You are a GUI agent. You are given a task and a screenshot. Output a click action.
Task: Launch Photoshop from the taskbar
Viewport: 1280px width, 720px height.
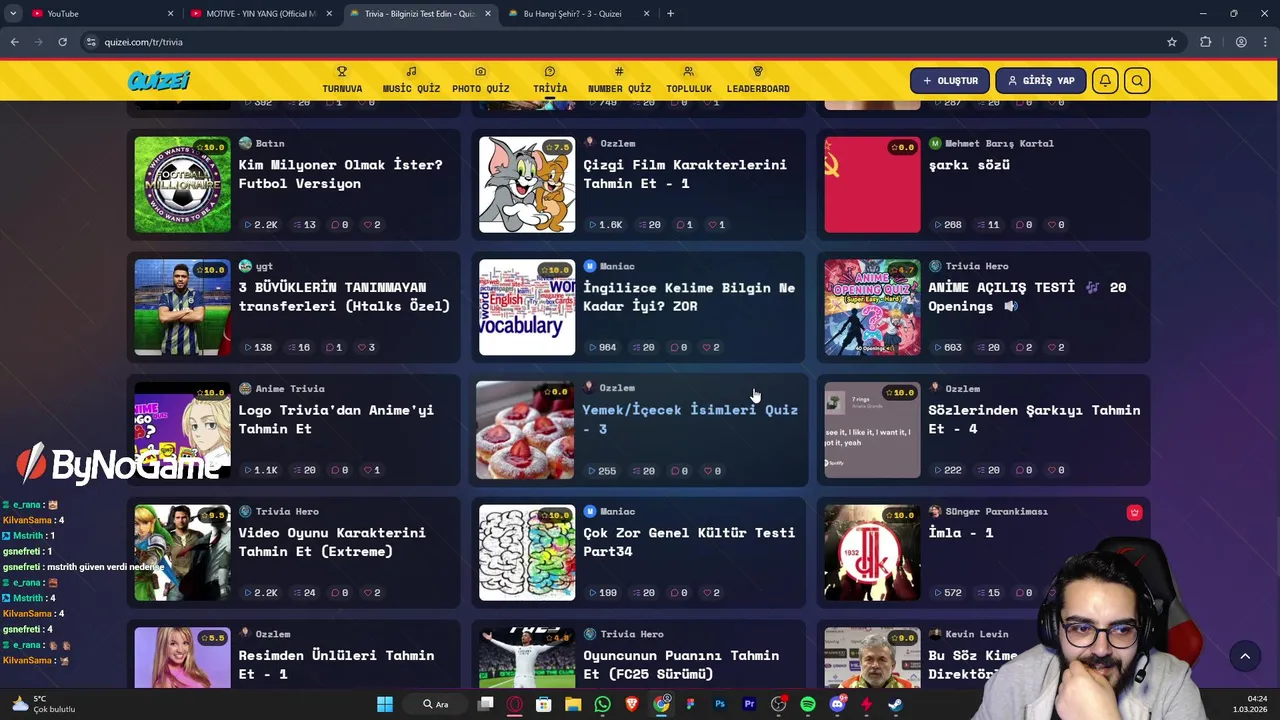(720, 704)
